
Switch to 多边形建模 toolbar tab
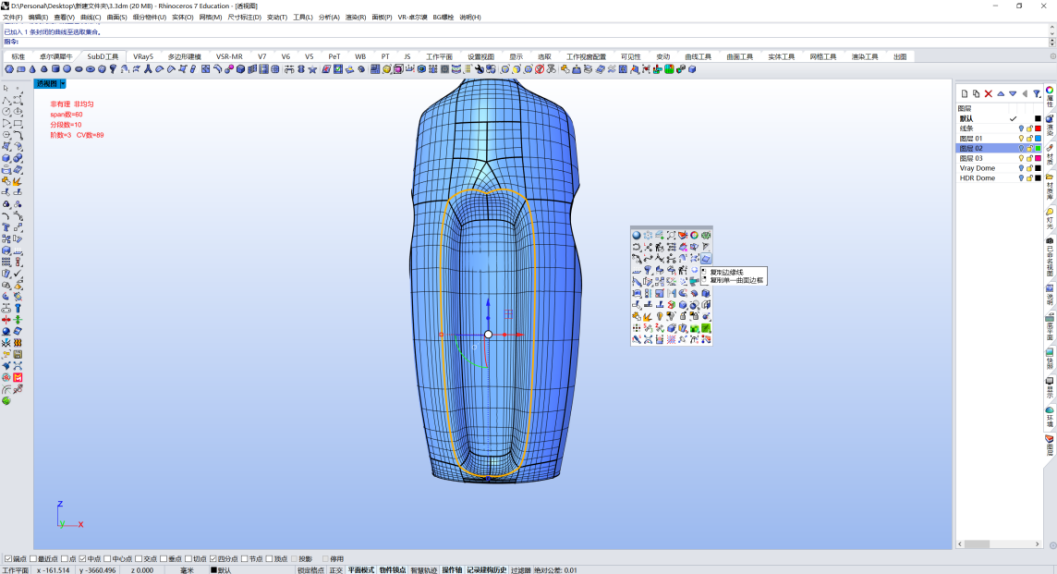pos(185,57)
